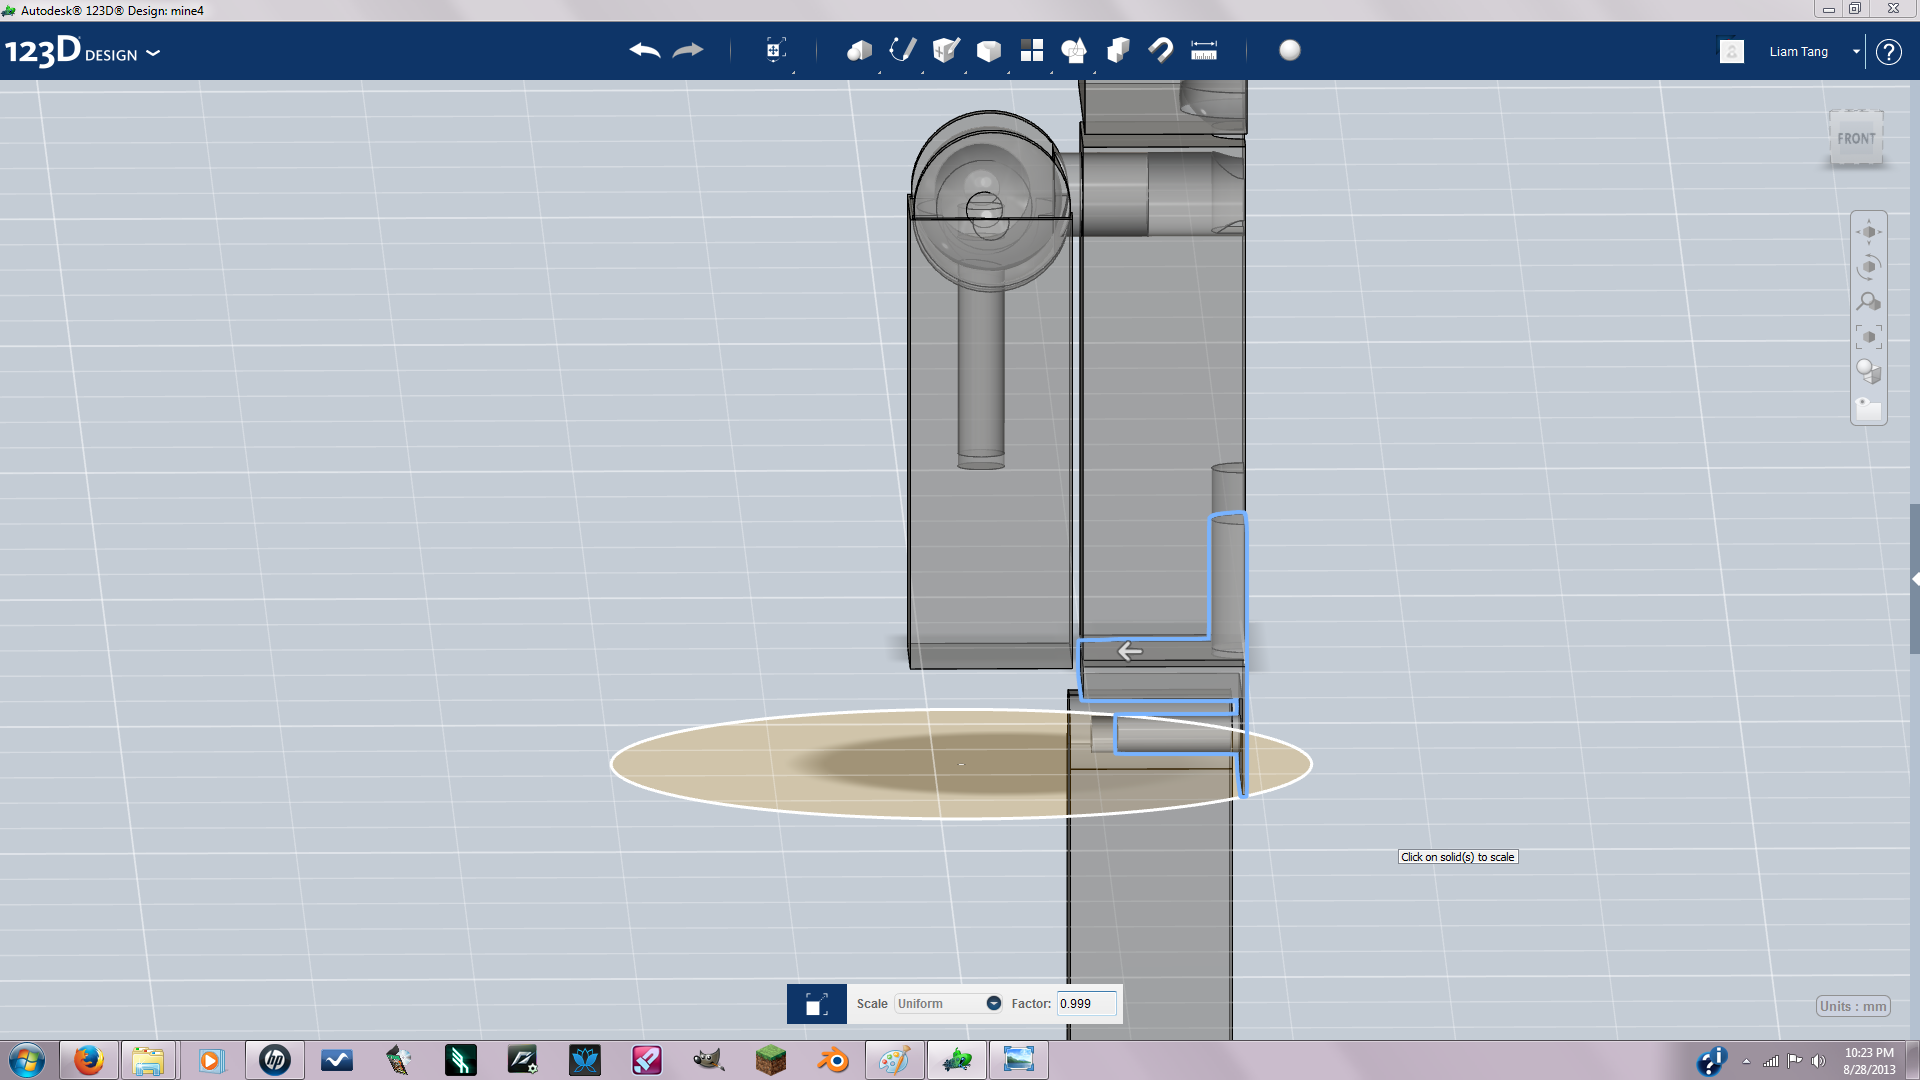Open the Primitives tool menu
The width and height of the screenshot is (1920, 1080).
click(x=859, y=50)
